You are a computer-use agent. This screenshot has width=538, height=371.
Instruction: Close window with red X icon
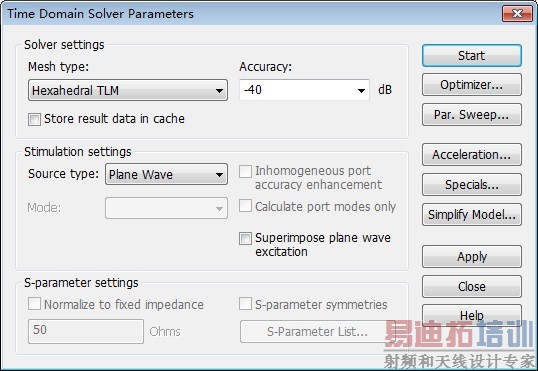point(517,14)
